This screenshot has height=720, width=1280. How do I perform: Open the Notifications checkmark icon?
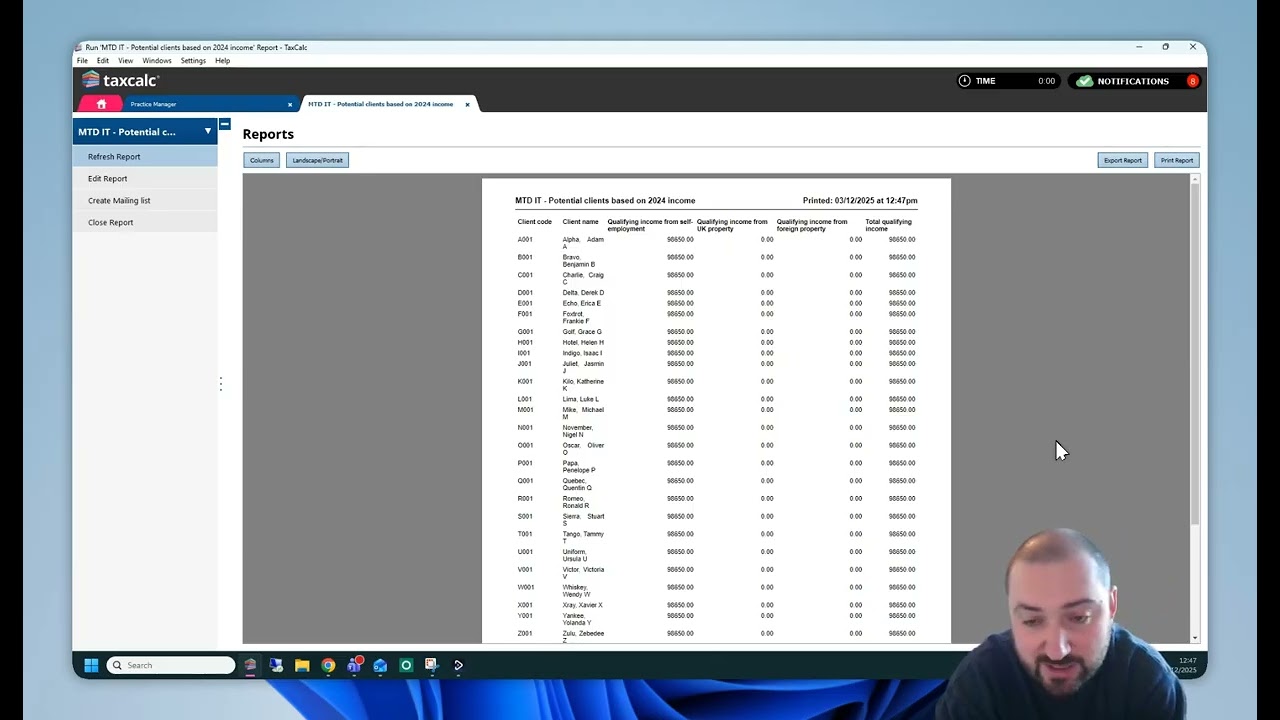pos(1084,81)
